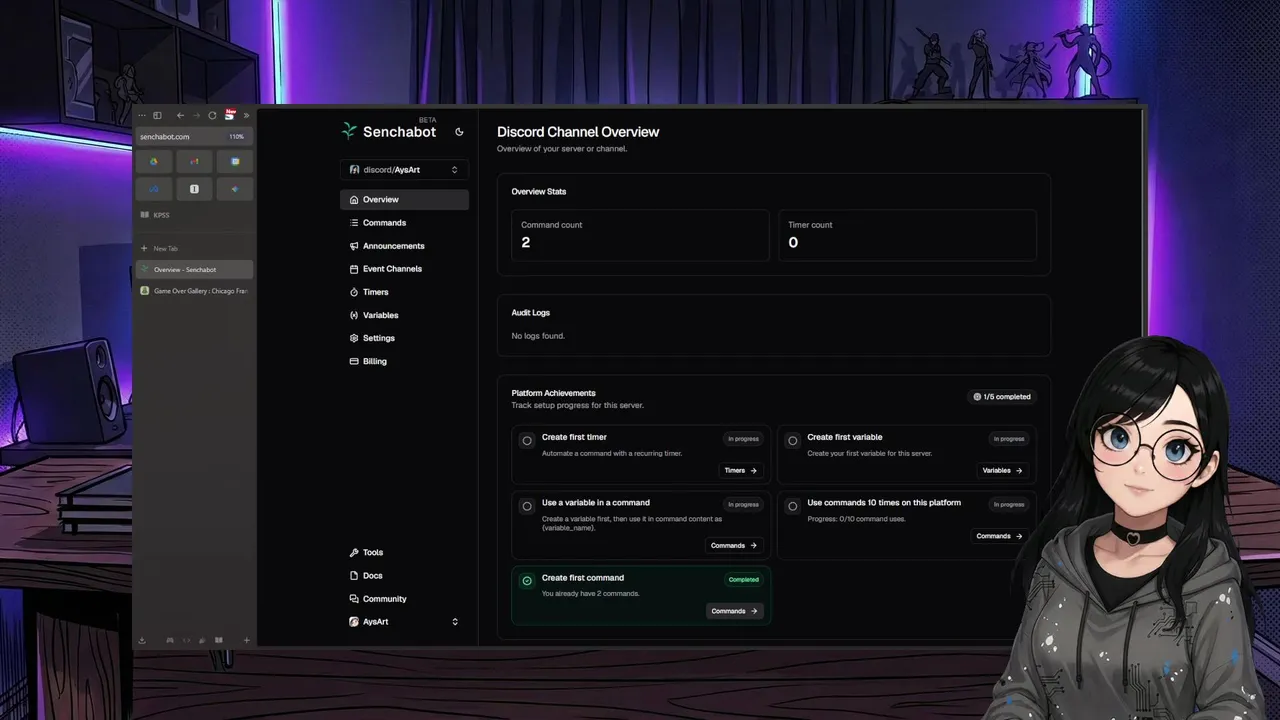Open the KPSS folder in browser sidebar

coord(194,215)
